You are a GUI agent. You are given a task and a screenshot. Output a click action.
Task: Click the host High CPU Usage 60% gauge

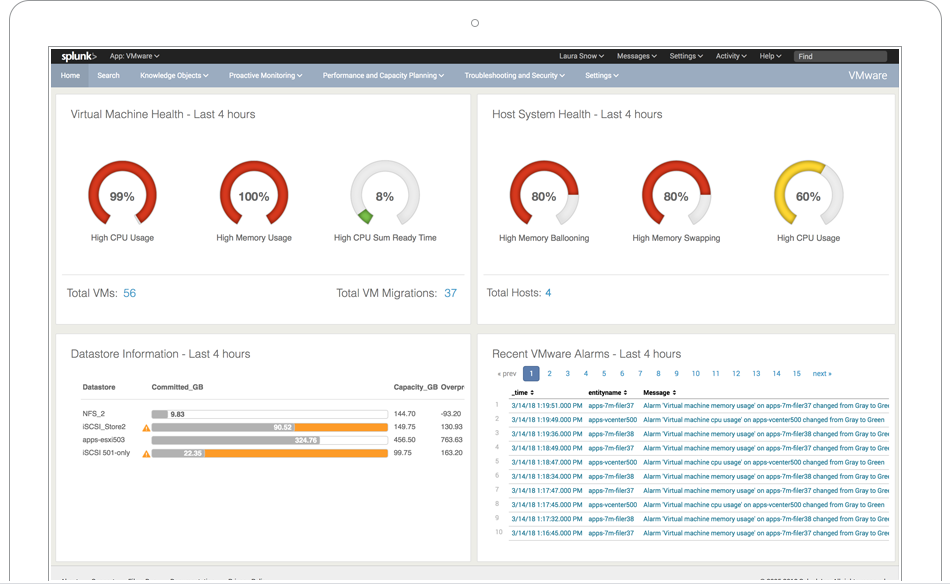point(808,193)
